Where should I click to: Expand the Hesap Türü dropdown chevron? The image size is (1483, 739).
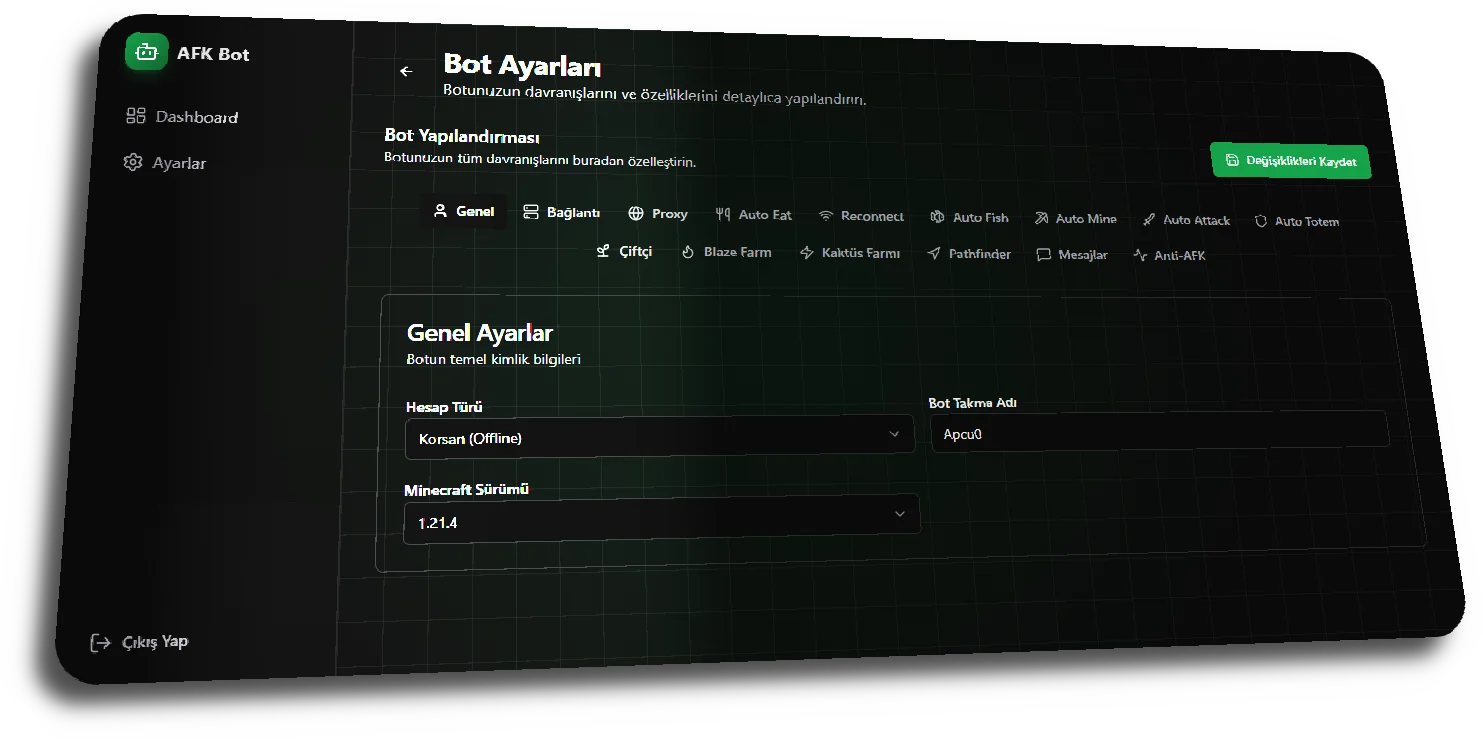click(894, 434)
